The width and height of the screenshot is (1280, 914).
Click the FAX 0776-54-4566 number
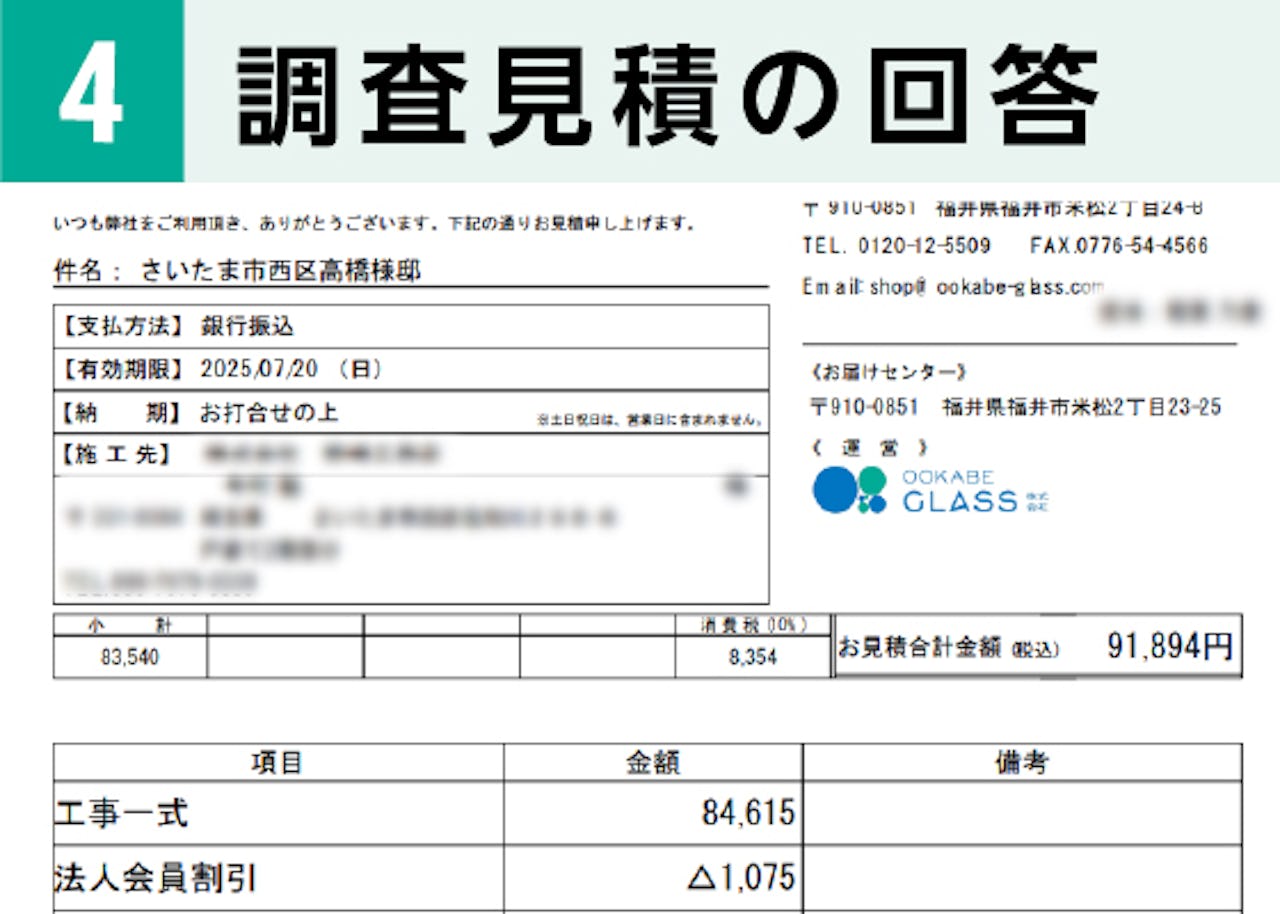coord(1118,245)
